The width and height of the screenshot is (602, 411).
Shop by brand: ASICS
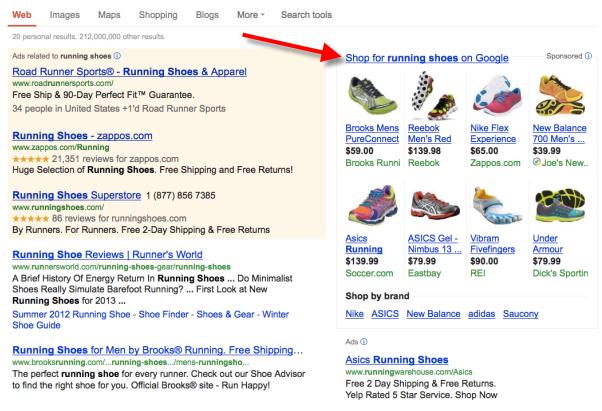point(385,314)
